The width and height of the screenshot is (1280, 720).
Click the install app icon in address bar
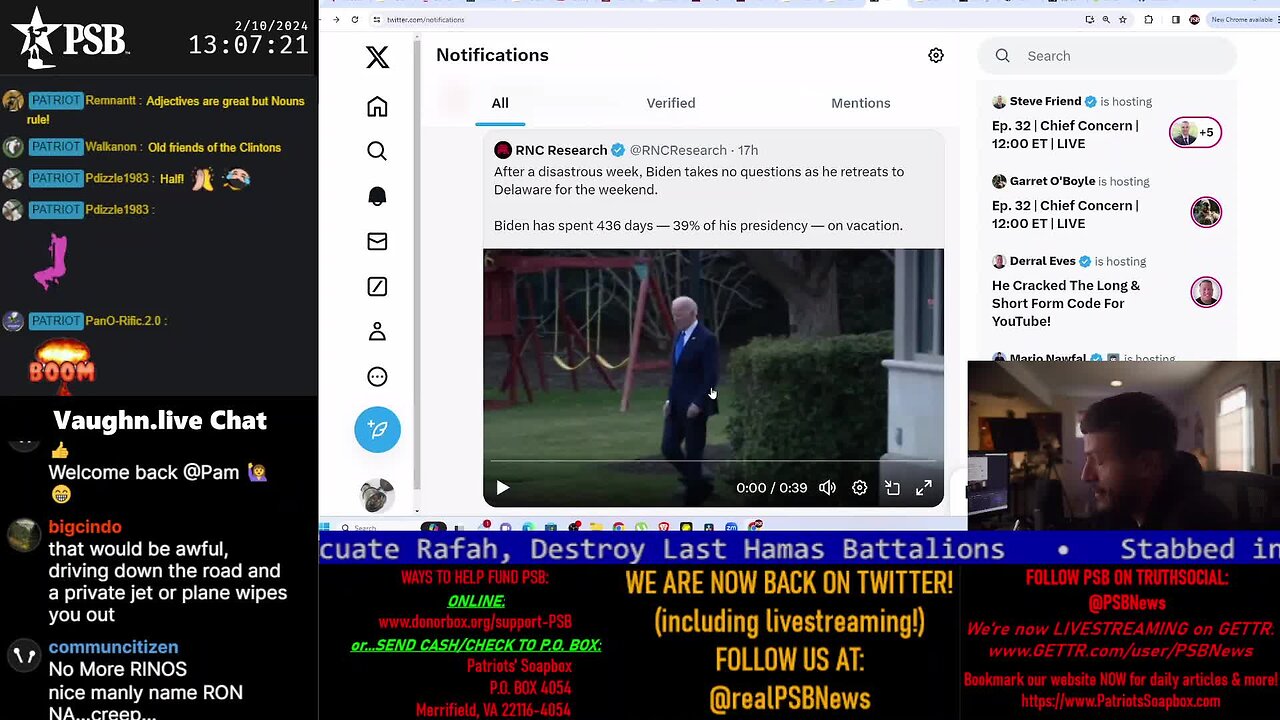pos(1089,19)
